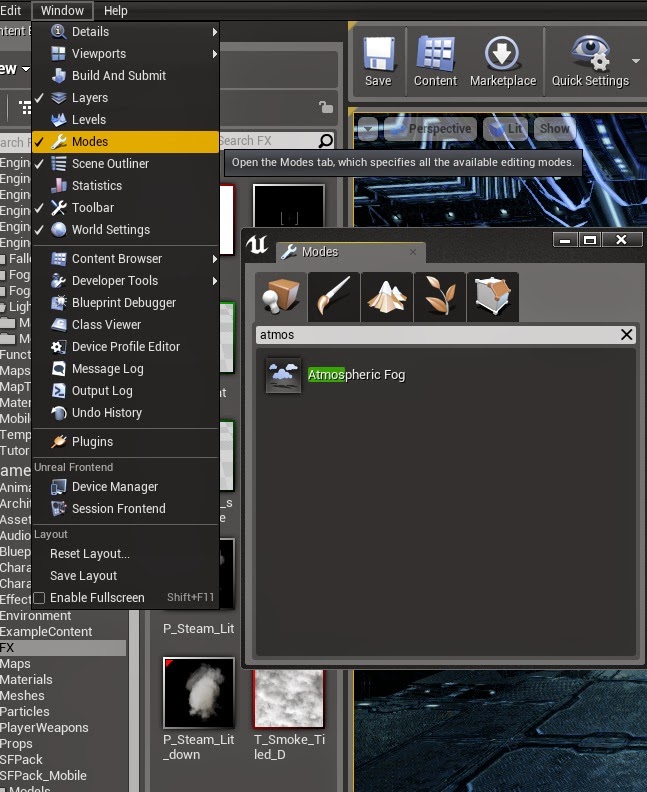Open Statistics from the Window menu
The width and height of the screenshot is (647, 792).
(125, 186)
